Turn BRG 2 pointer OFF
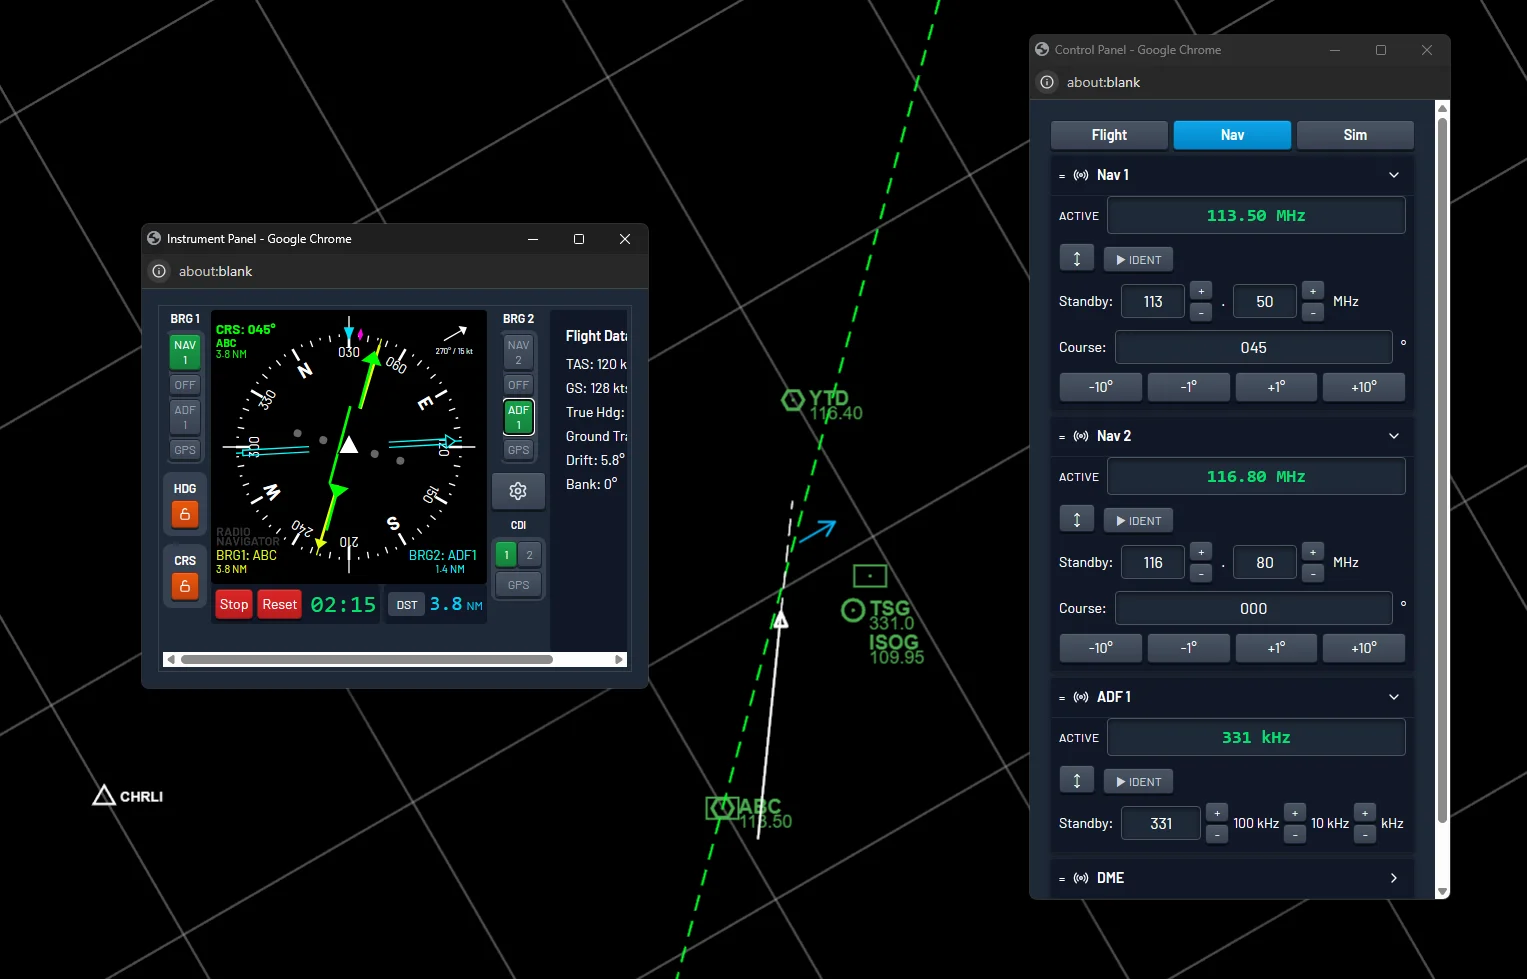The height and width of the screenshot is (979, 1527). pyautogui.click(x=518, y=385)
